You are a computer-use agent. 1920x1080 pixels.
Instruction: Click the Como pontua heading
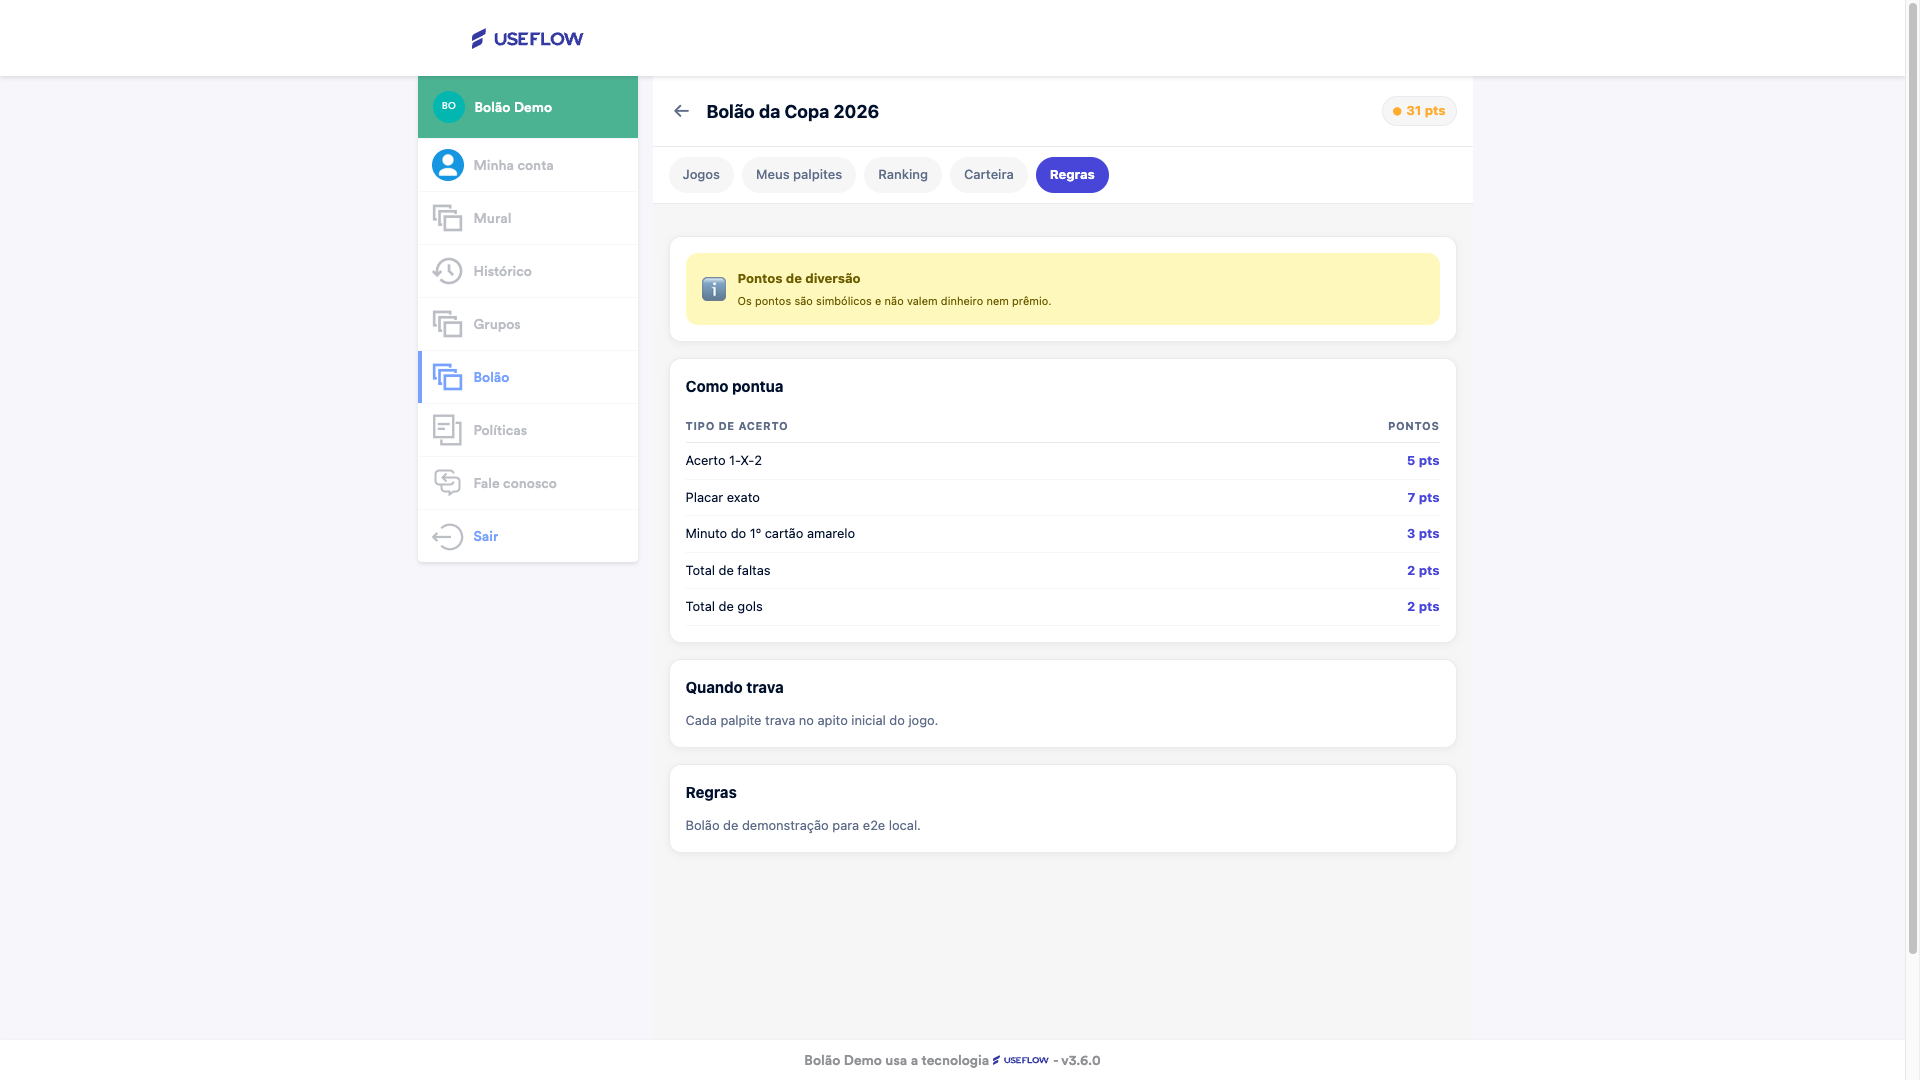pos(734,387)
